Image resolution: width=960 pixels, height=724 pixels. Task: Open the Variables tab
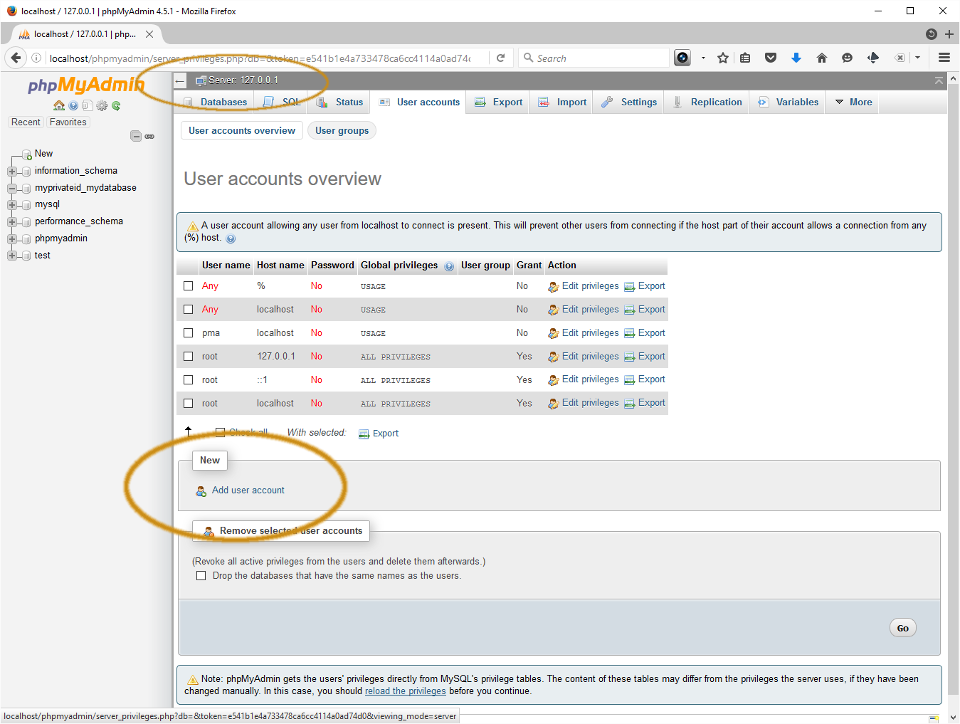(x=788, y=102)
